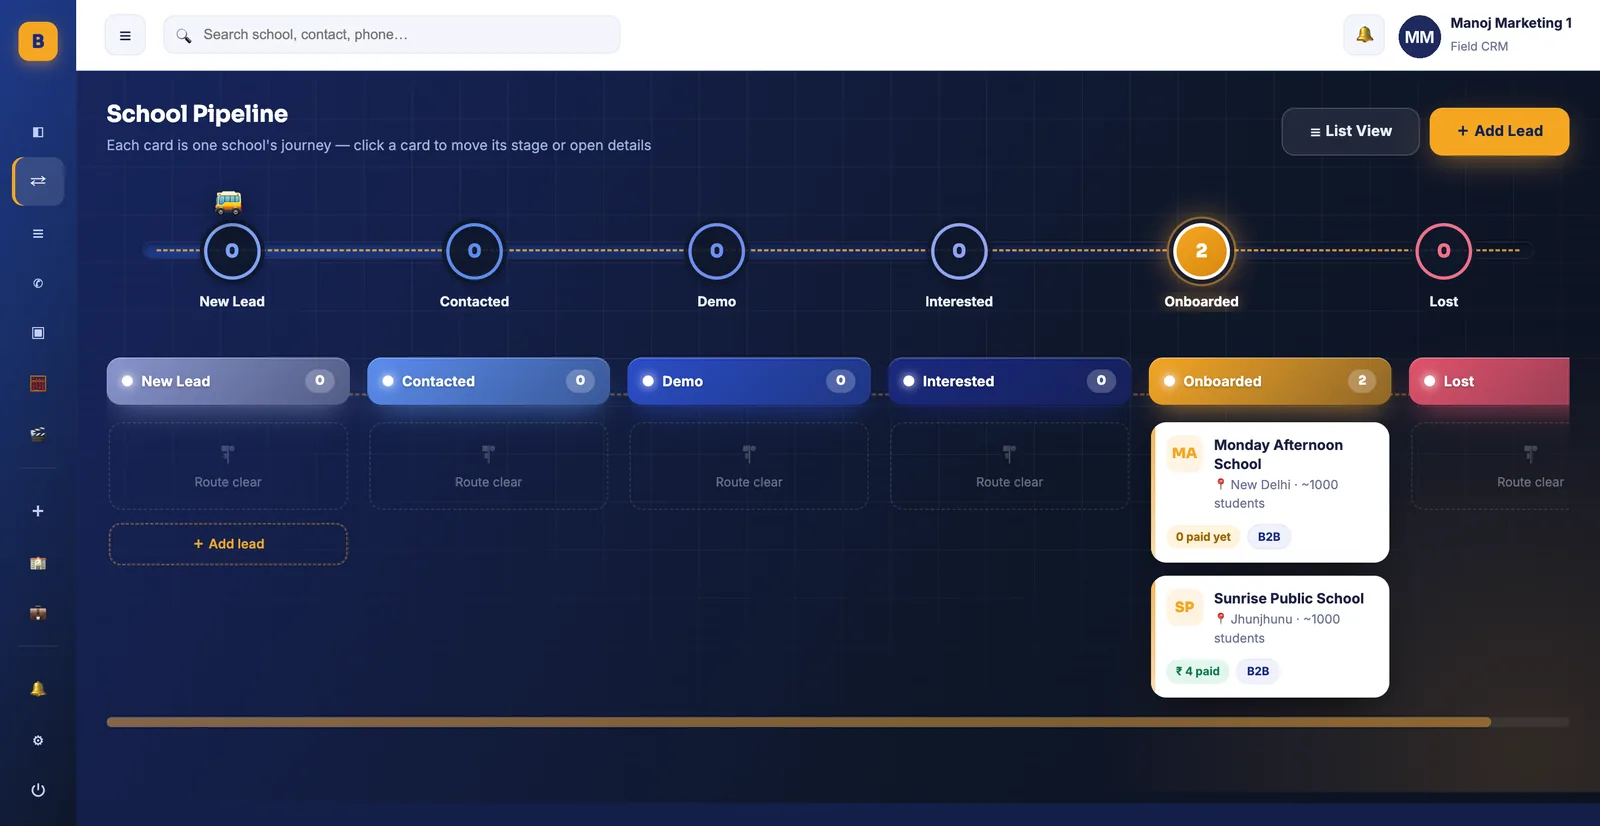1600x826 pixels.
Task: Select the Lost stage circle
Action: click(x=1444, y=251)
